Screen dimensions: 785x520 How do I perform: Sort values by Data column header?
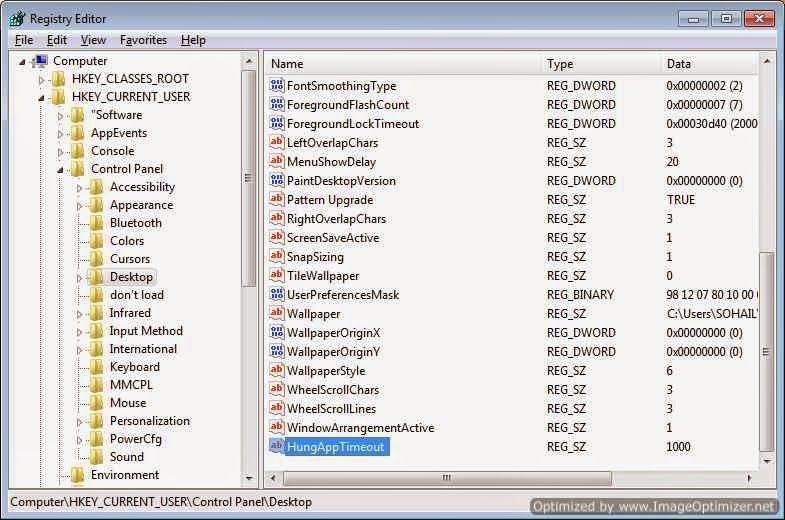pyautogui.click(x=709, y=64)
